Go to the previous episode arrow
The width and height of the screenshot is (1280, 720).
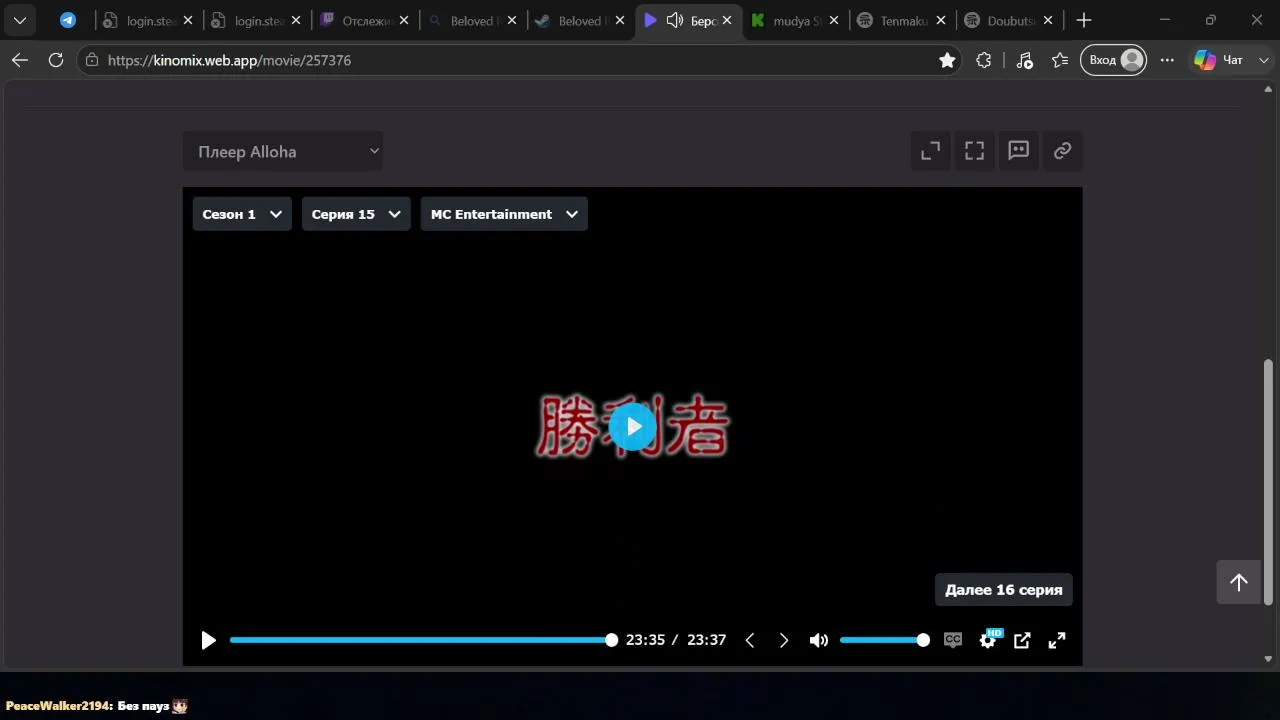750,640
